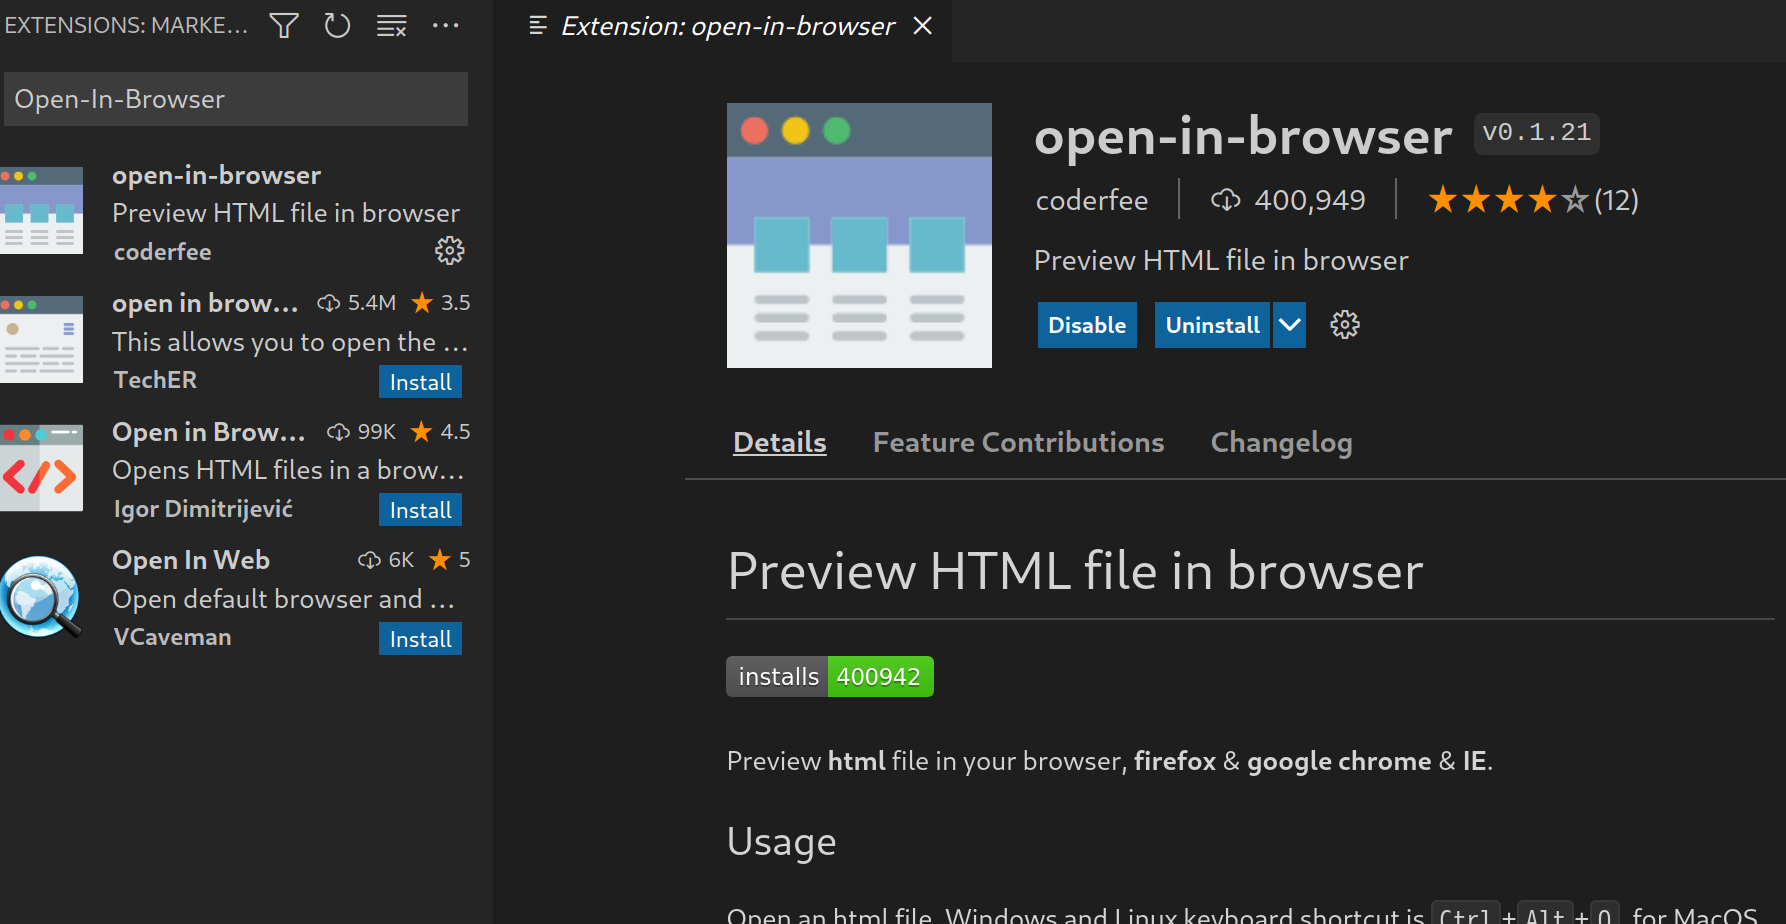Click the open-in-browser large extension logo
Viewport: 1786px width, 924px height.
click(859, 236)
